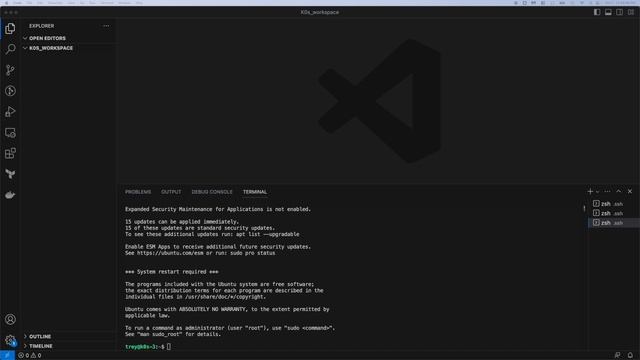Image resolution: width=640 pixels, height=360 pixels.
Task: Open the new terminal launch profile dropdown arrow
Action: pyautogui.click(x=598, y=192)
